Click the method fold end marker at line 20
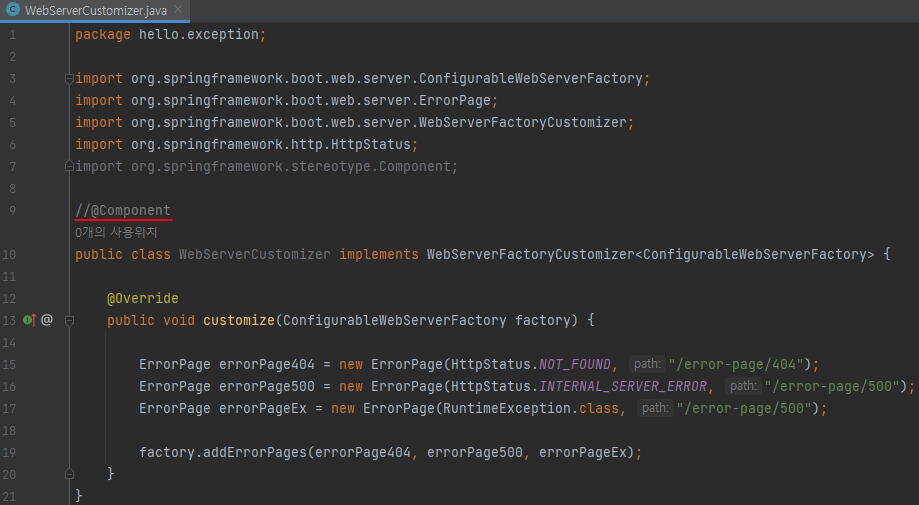Screen dimensions: 919x505 69,473
